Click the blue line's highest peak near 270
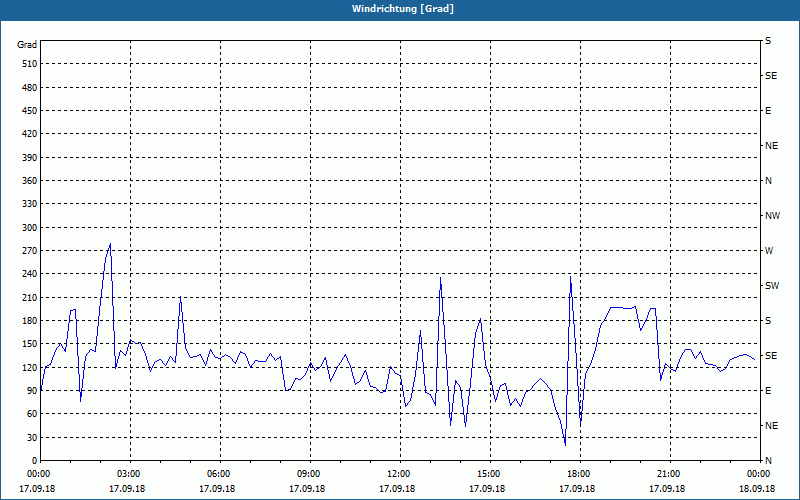Screen dimensions: 800x500 pos(110,244)
